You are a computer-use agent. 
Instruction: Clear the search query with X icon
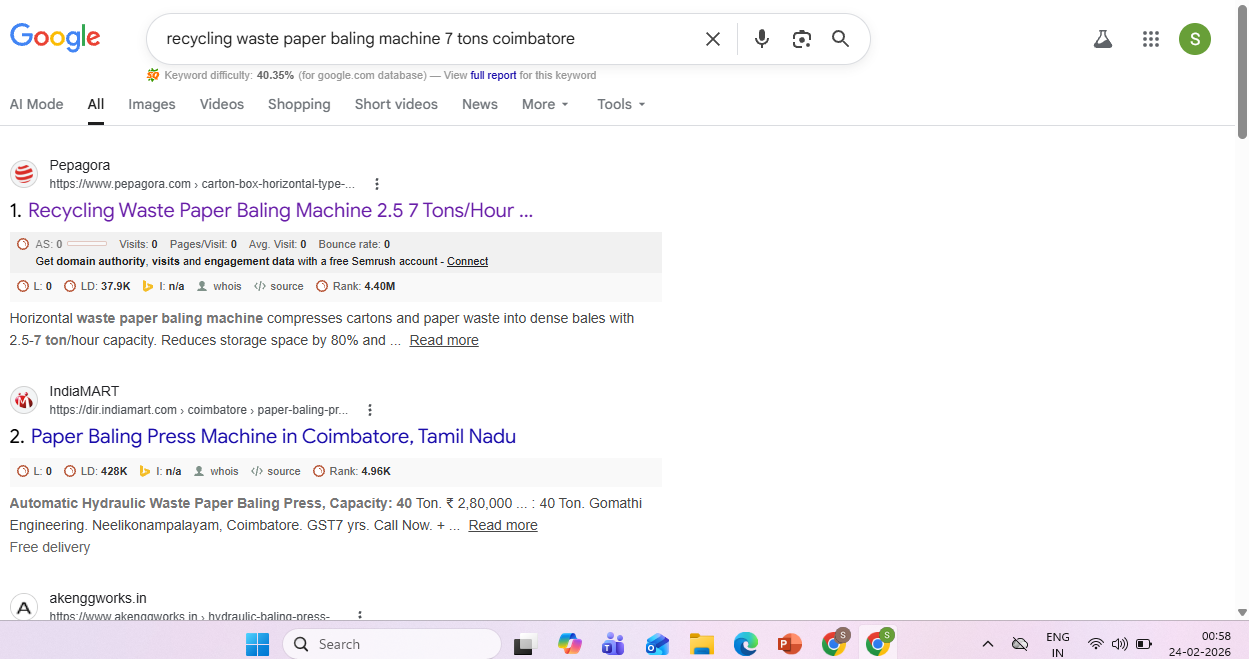713,39
